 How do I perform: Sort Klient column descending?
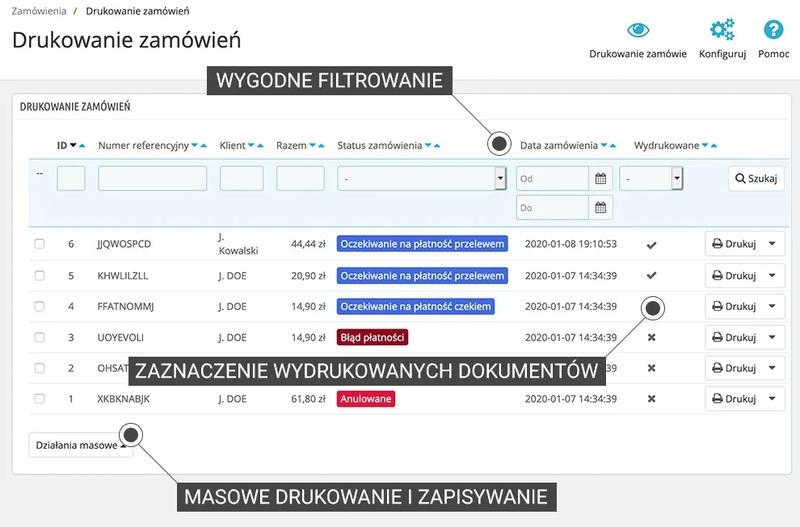tap(251, 145)
